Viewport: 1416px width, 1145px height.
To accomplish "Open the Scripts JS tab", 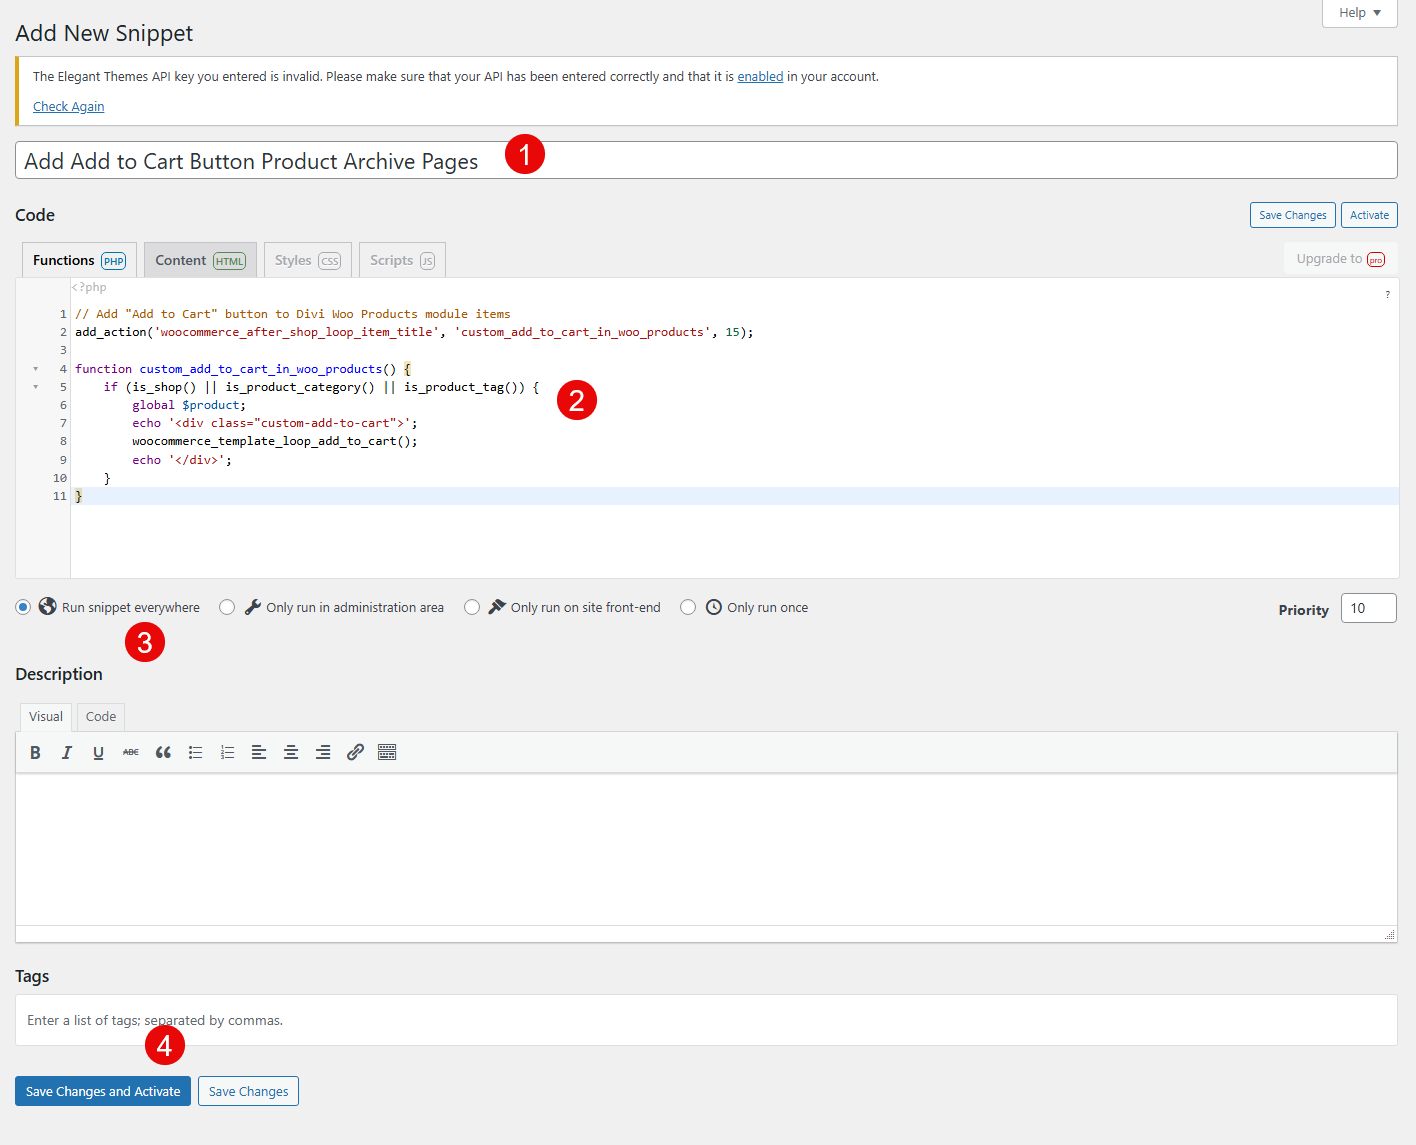I will tap(402, 260).
